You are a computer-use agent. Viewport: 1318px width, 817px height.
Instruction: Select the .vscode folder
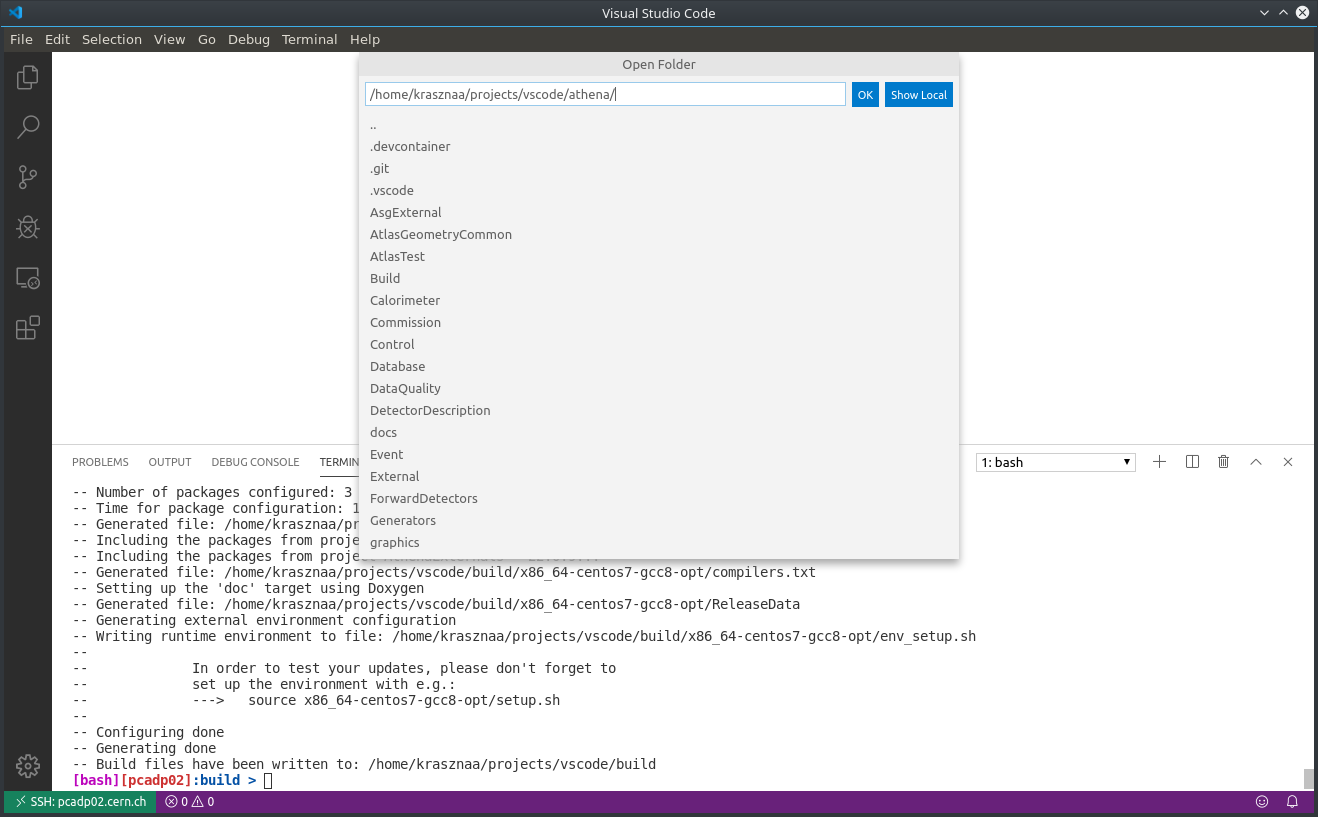coord(659,191)
